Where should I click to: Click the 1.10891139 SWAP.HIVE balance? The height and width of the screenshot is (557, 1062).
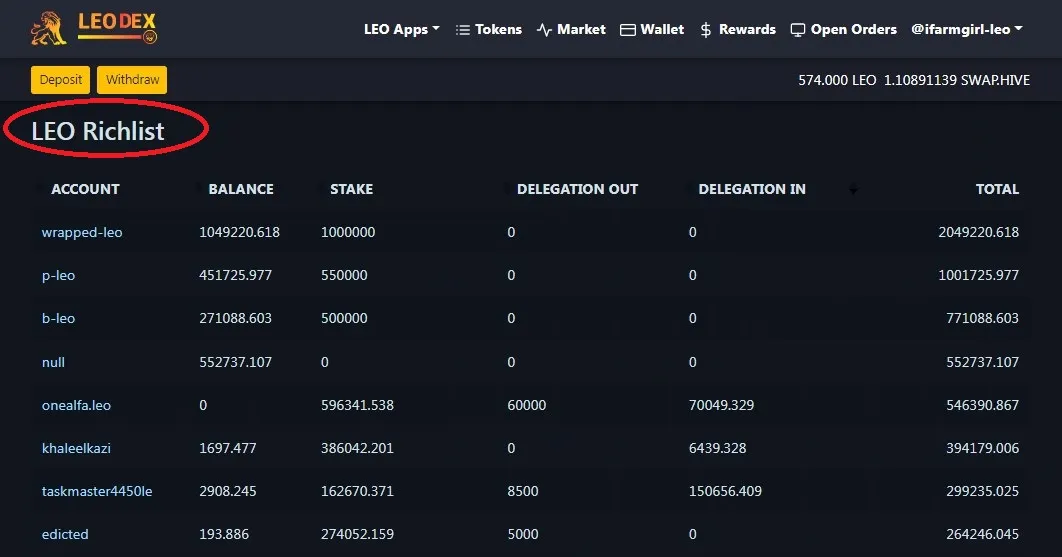pyautogui.click(x=957, y=80)
